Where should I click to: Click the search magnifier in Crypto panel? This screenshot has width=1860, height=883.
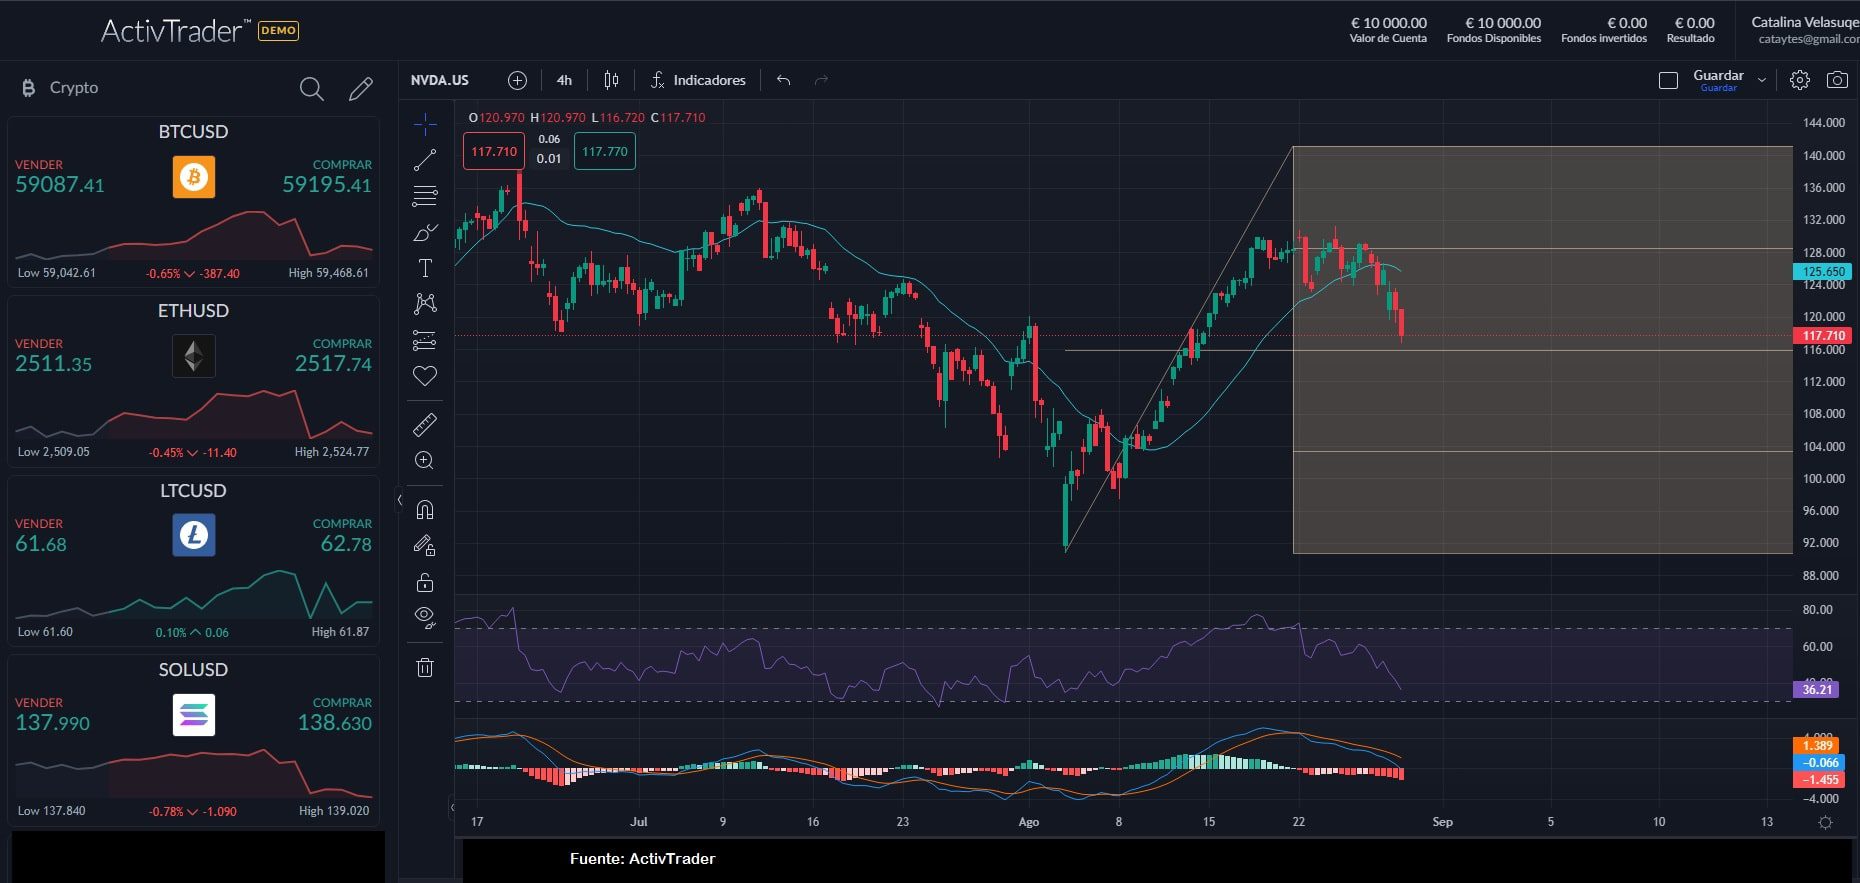tap(311, 89)
